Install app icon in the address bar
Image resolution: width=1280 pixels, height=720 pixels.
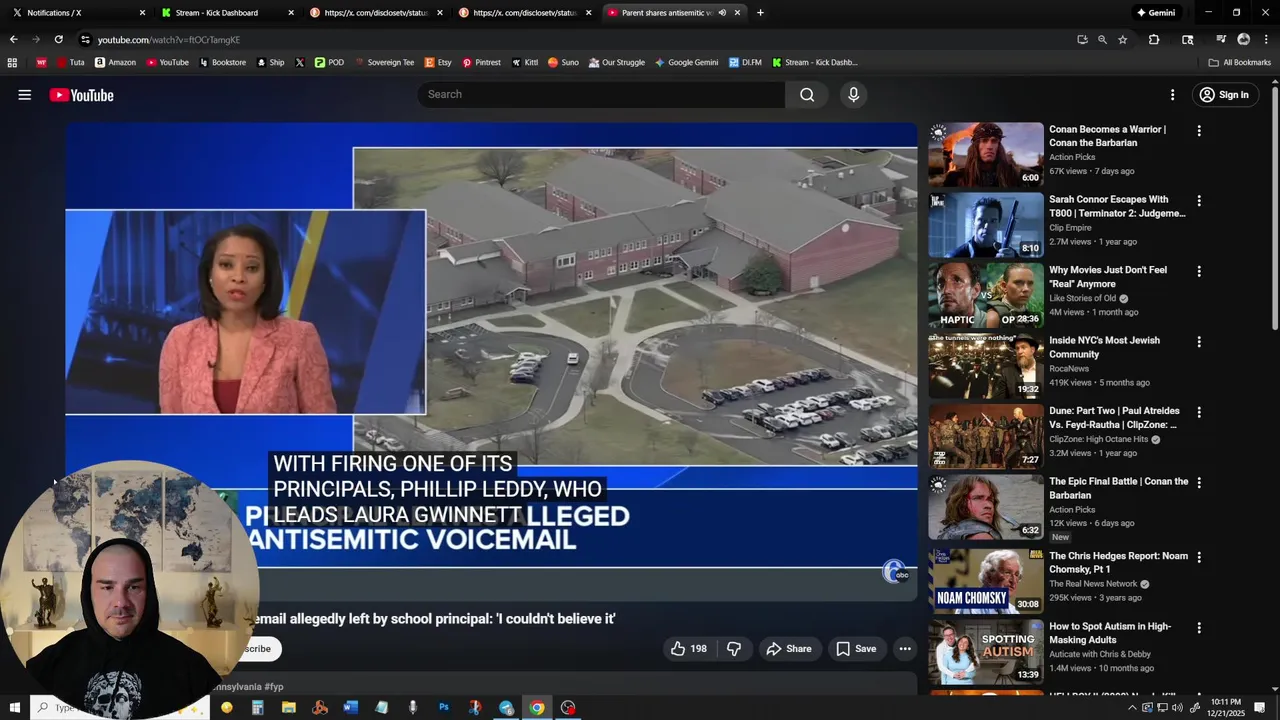tap(1082, 39)
